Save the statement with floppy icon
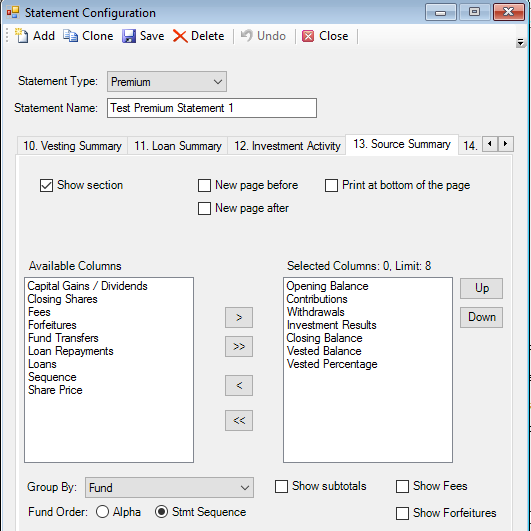Image resolution: width=531 pixels, height=531 pixels. click(x=129, y=36)
